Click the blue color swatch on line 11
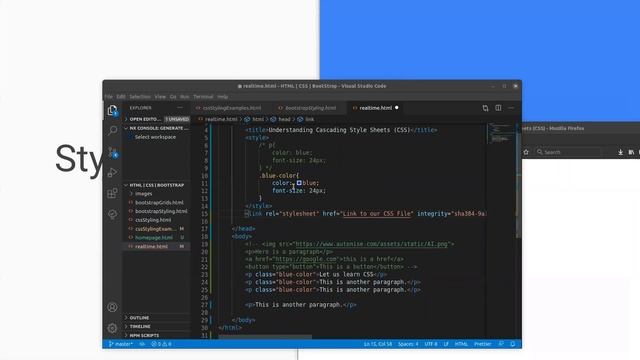This screenshot has width=640, height=360. click(299, 183)
